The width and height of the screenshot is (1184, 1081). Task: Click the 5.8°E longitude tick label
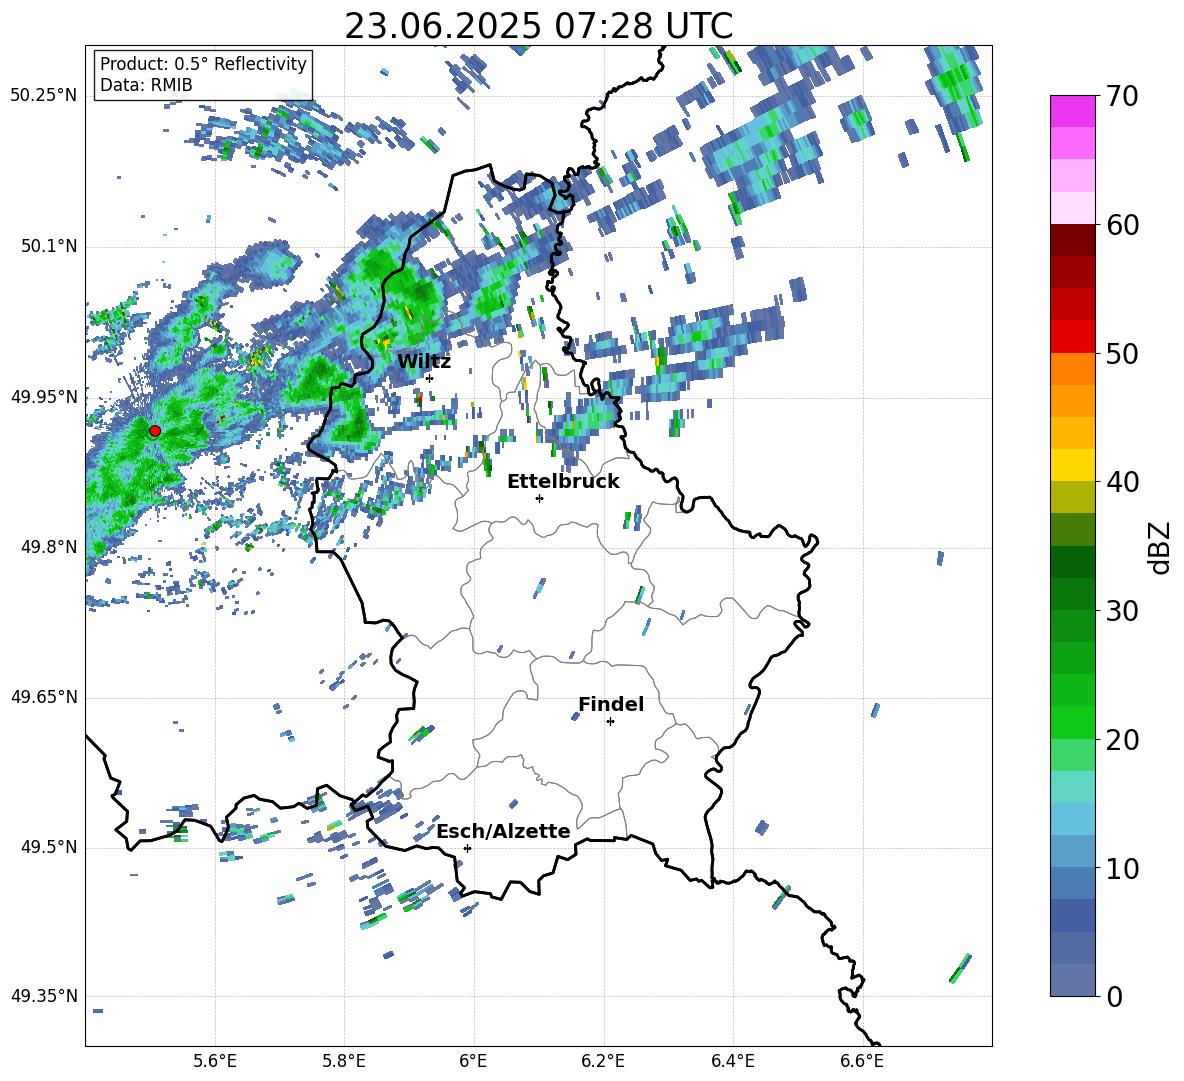click(344, 1061)
